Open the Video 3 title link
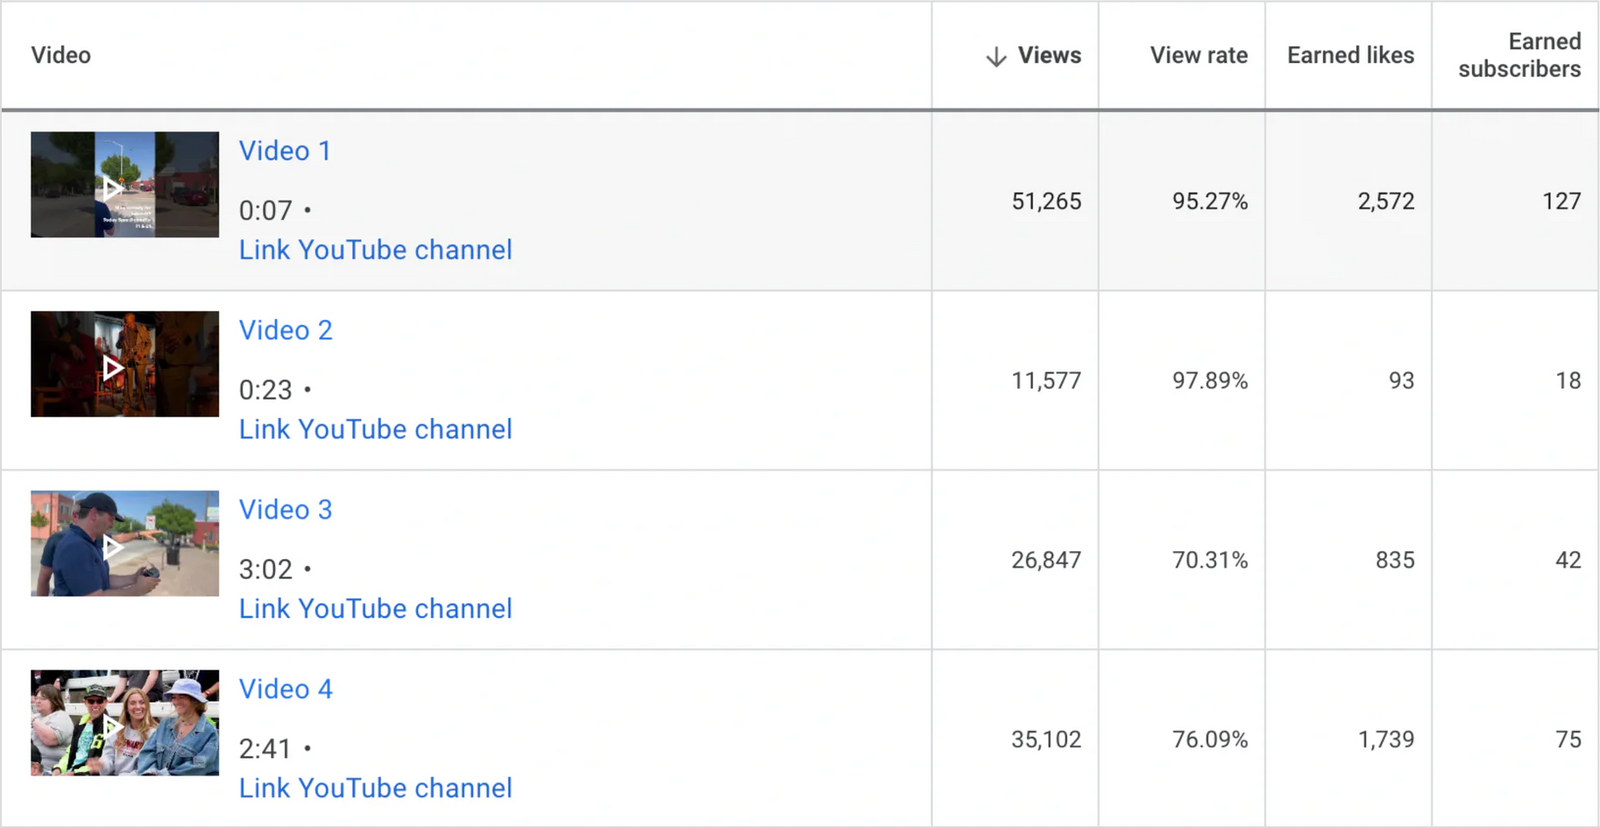The width and height of the screenshot is (1600, 828). [286, 510]
